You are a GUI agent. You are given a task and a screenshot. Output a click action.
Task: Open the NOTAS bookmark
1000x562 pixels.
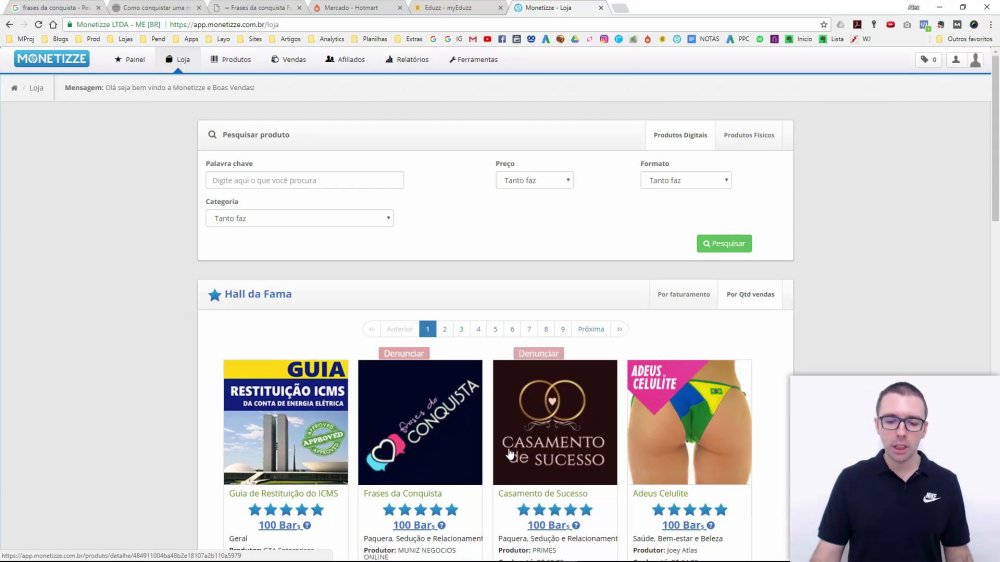[x=703, y=39]
